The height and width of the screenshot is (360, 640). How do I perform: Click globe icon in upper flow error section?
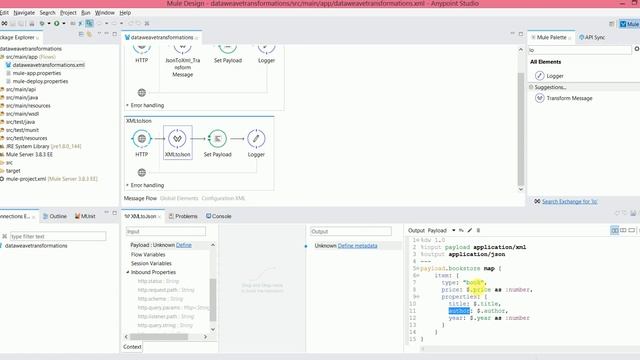tap(142, 93)
